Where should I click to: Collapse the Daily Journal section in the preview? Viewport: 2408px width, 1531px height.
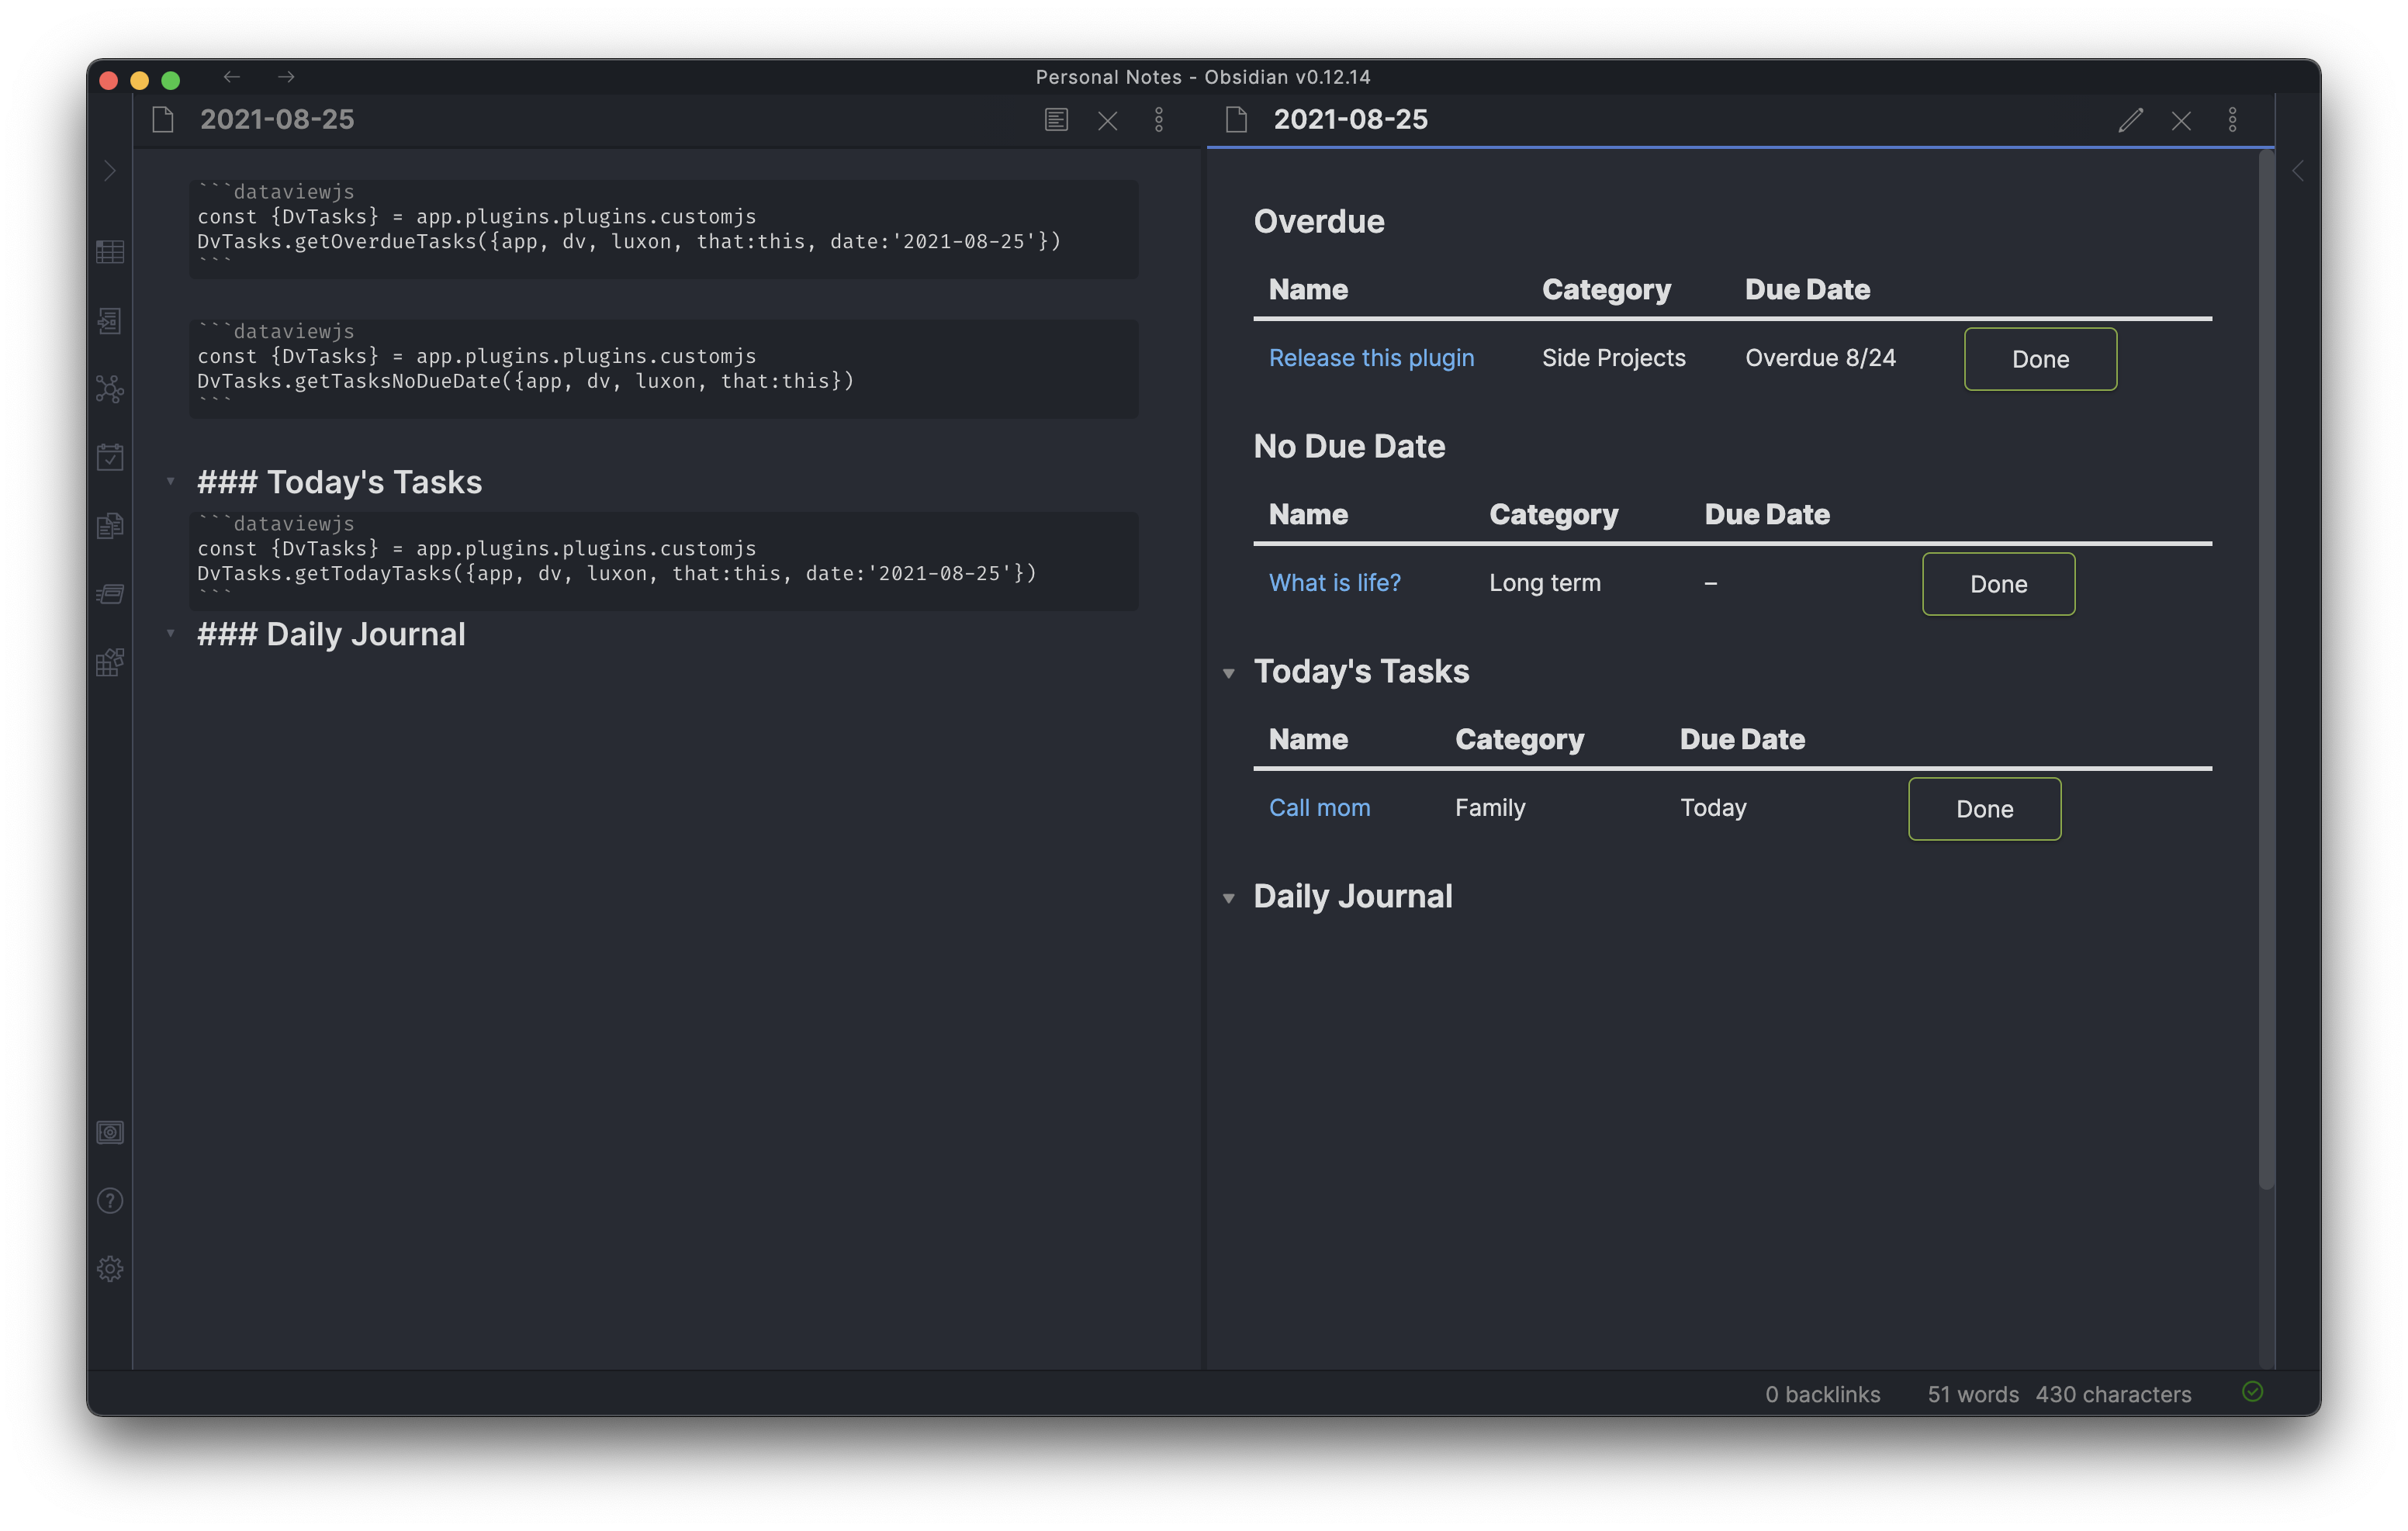[1229, 898]
